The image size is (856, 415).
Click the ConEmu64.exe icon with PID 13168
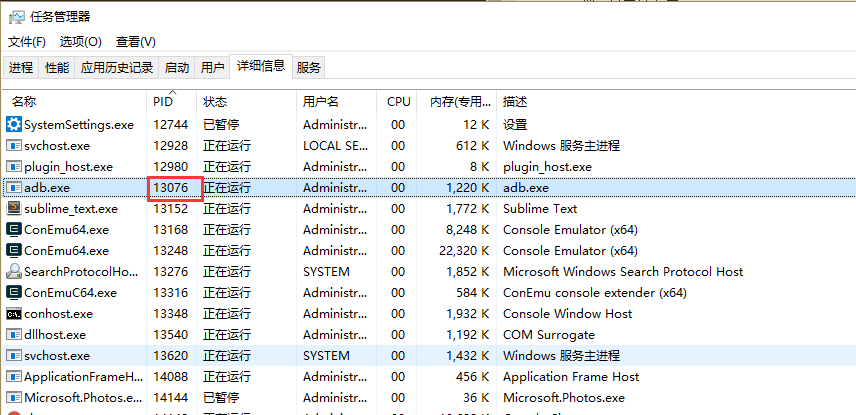(14, 229)
